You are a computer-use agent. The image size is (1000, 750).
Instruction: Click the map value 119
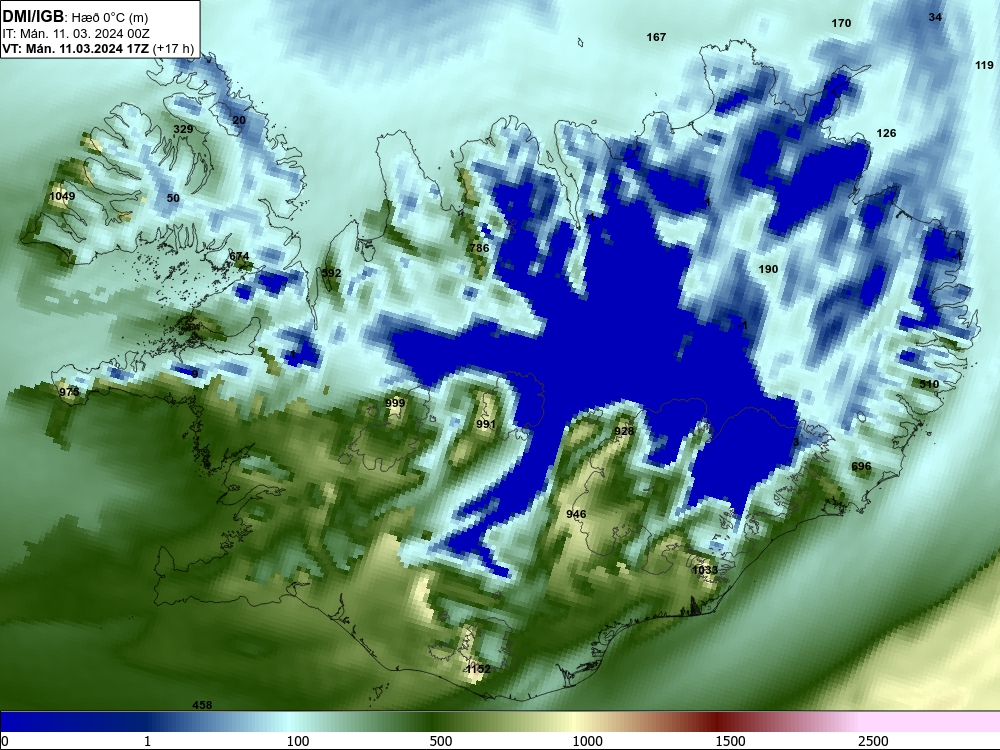(x=984, y=65)
